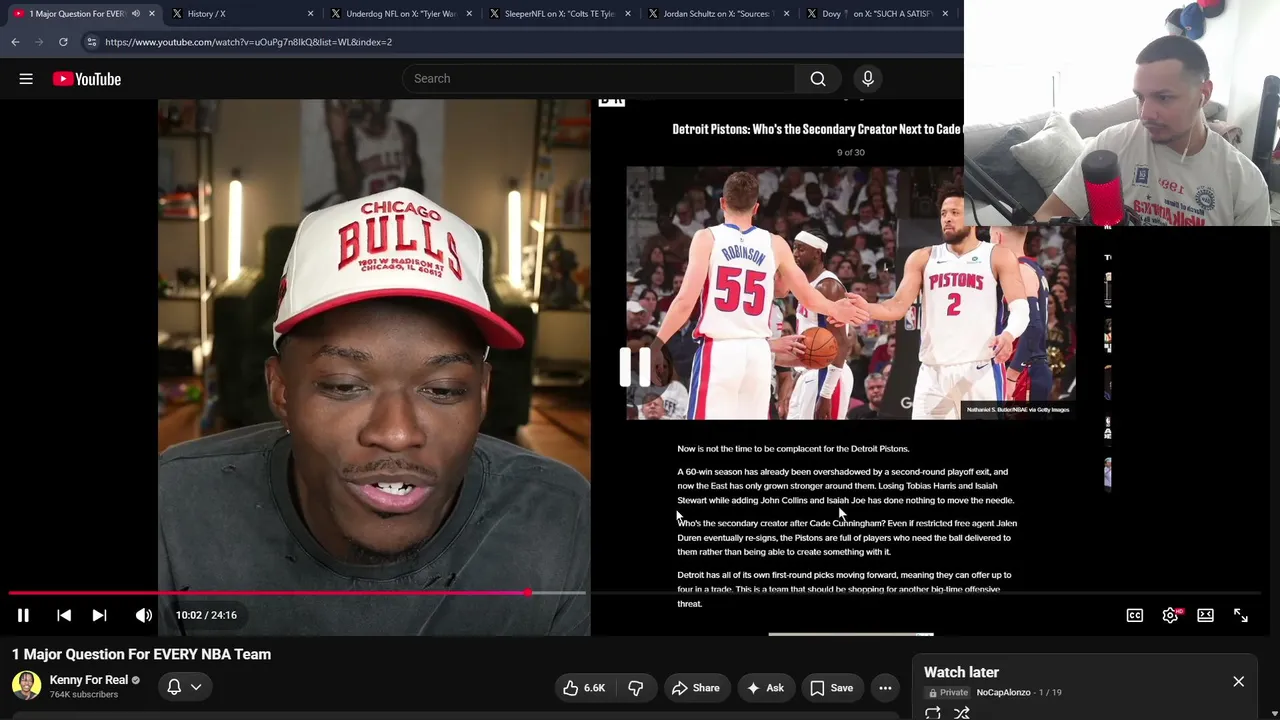1280x720 pixels.
Task: Click the Watch later playlist title
Action: 961,673
